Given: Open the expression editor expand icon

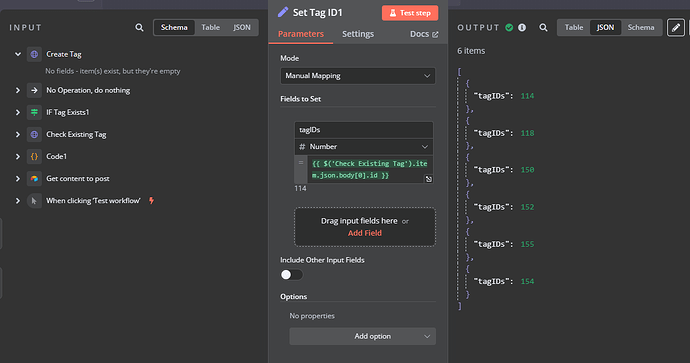Looking at the screenshot, I should 429,179.
